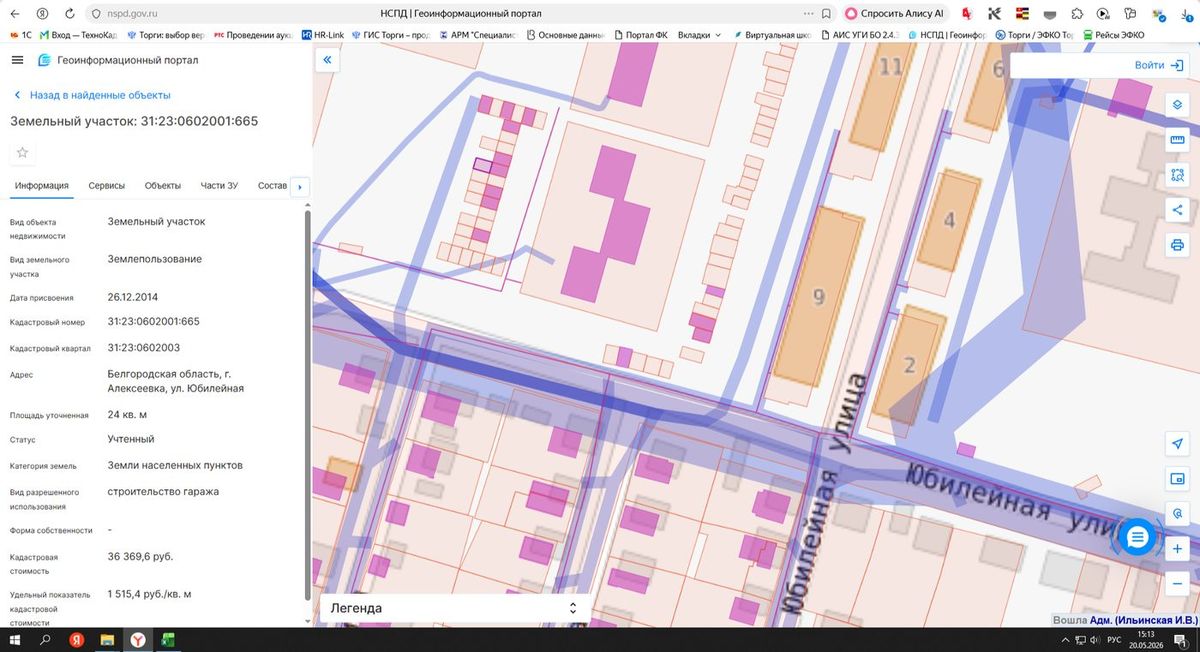1200x652 pixels.
Task: Zoom in on the map
Action: 1177,549
